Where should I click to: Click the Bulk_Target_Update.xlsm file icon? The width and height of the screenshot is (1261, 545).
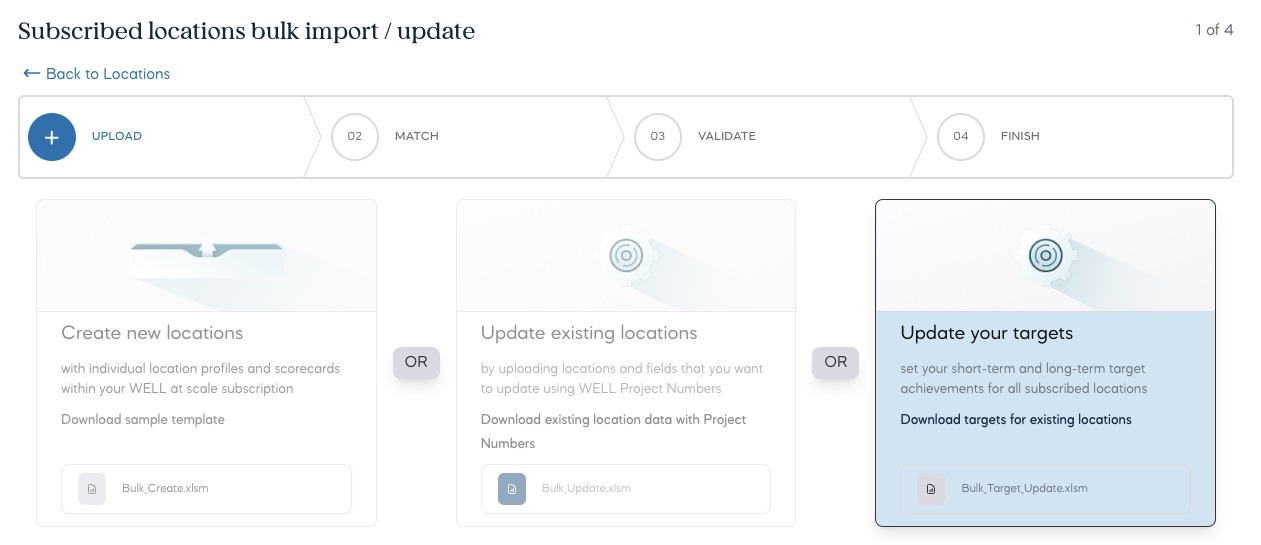[931, 489]
